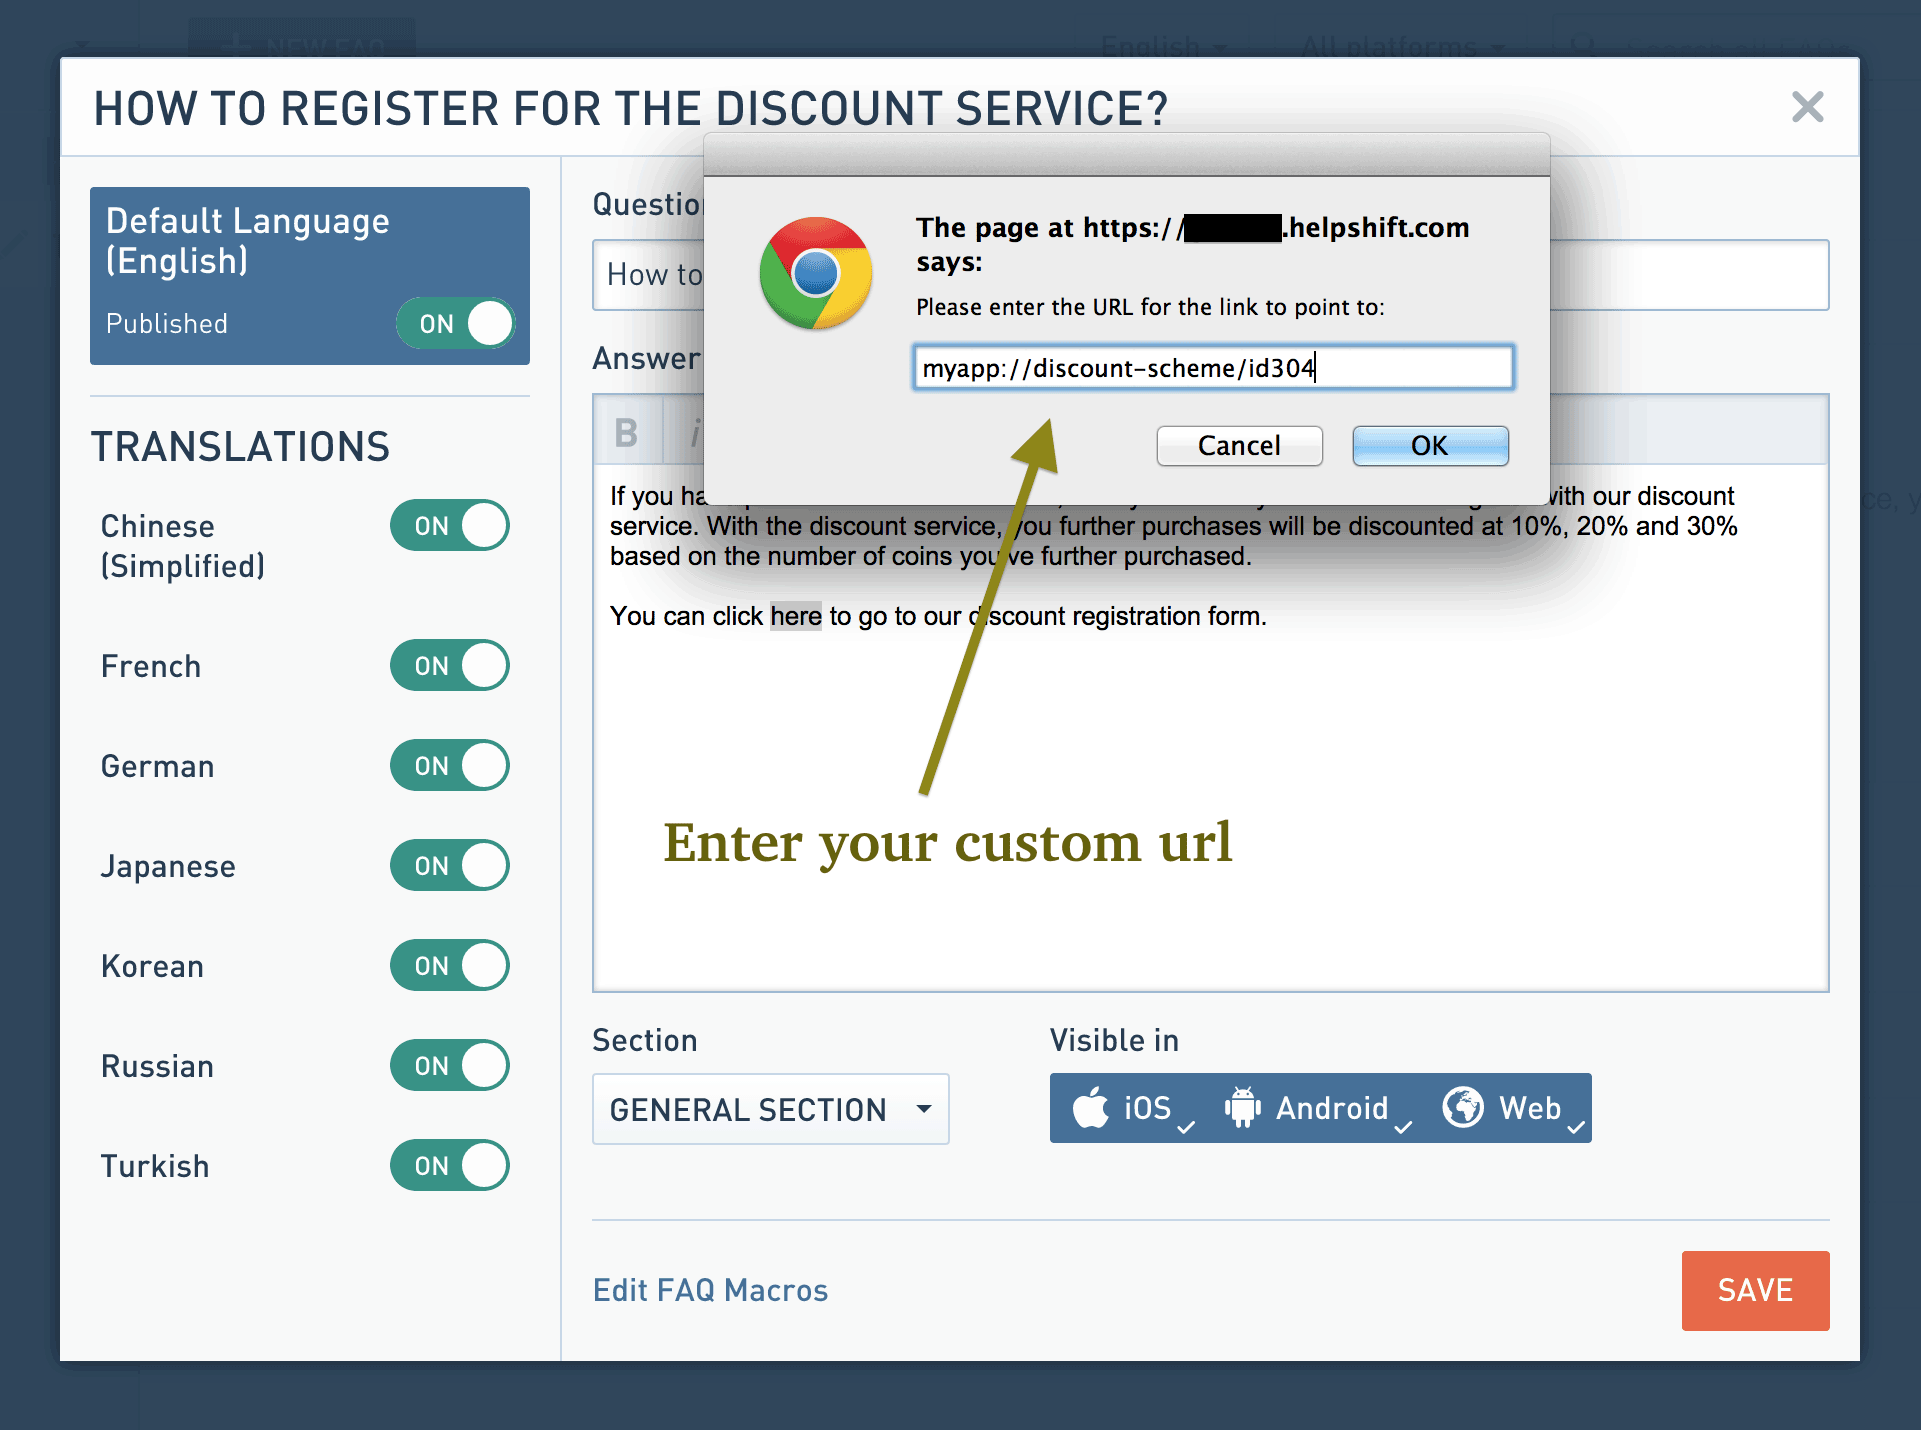Click the highlighted word "here" in the answer
Image resolution: width=1921 pixels, height=1430 pixels.
click(796, 616)
